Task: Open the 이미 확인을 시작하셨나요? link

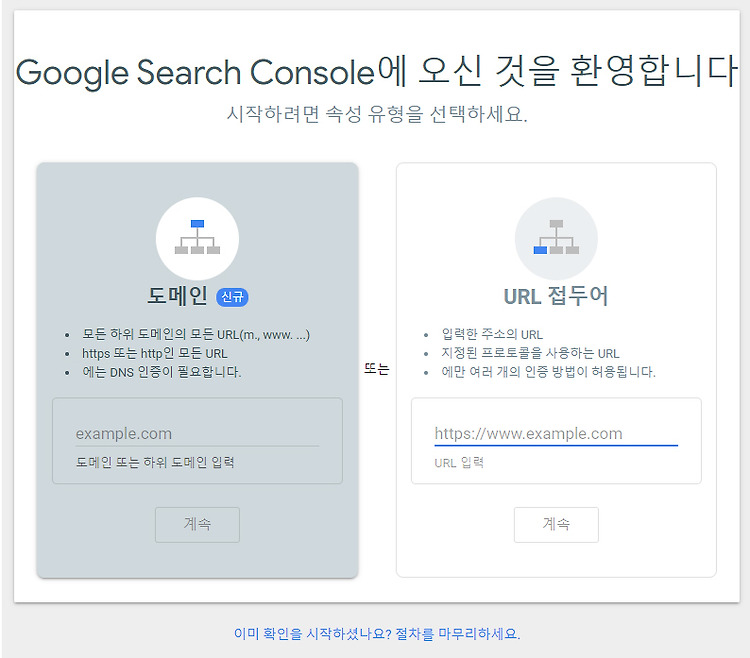Action: pyautogui.click(x=377, y=634)
